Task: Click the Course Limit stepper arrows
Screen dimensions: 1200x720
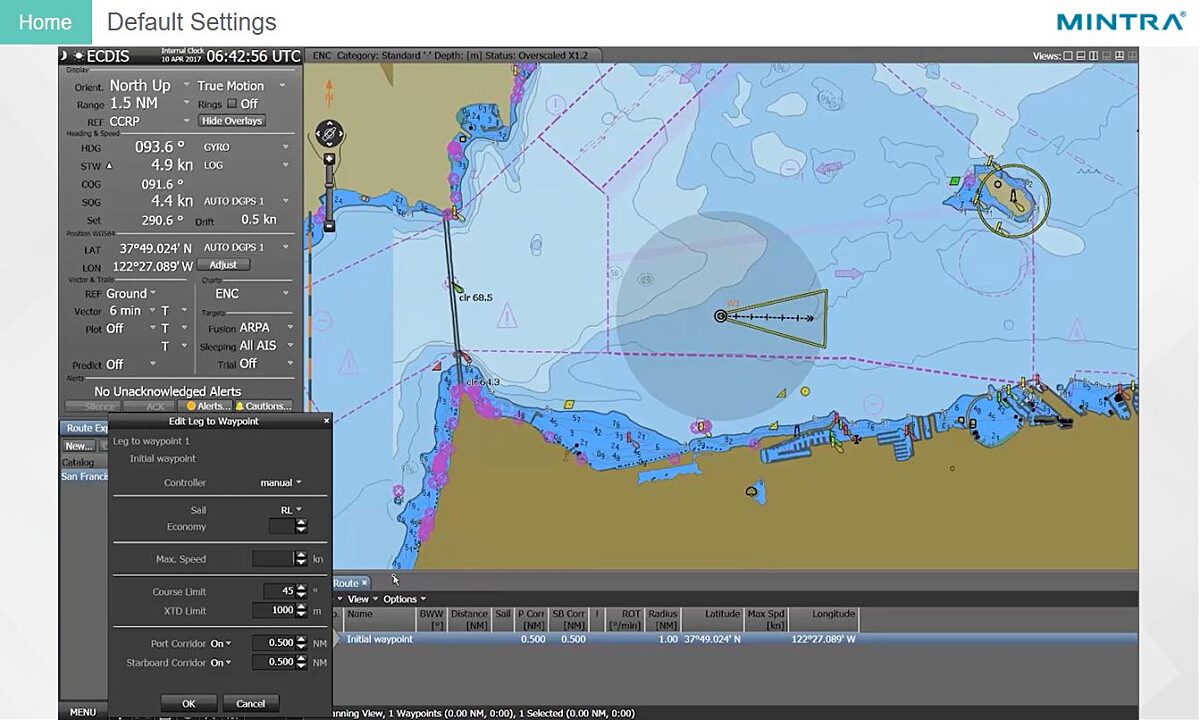Action: [301, 591]
